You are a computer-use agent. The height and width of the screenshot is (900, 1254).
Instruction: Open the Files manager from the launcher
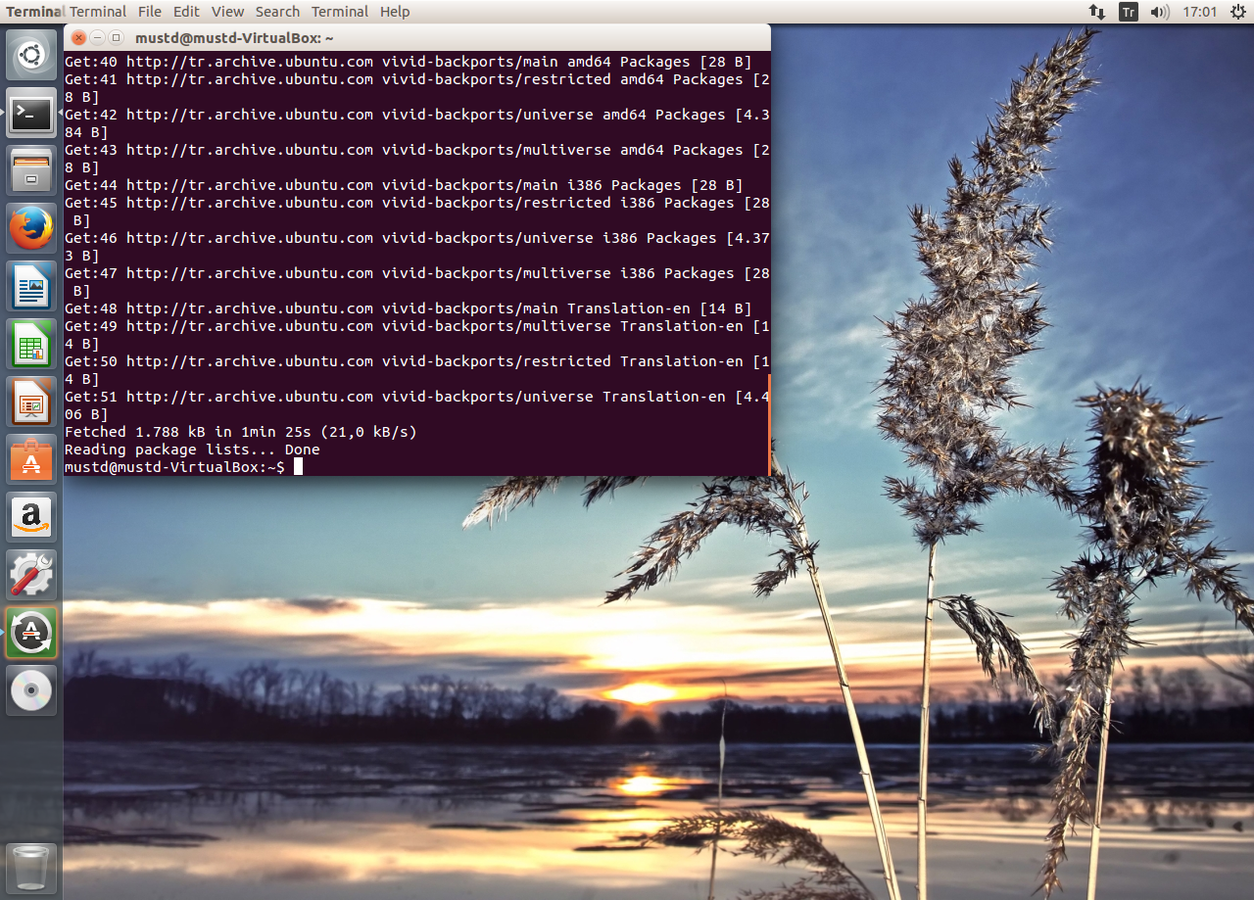31,171
